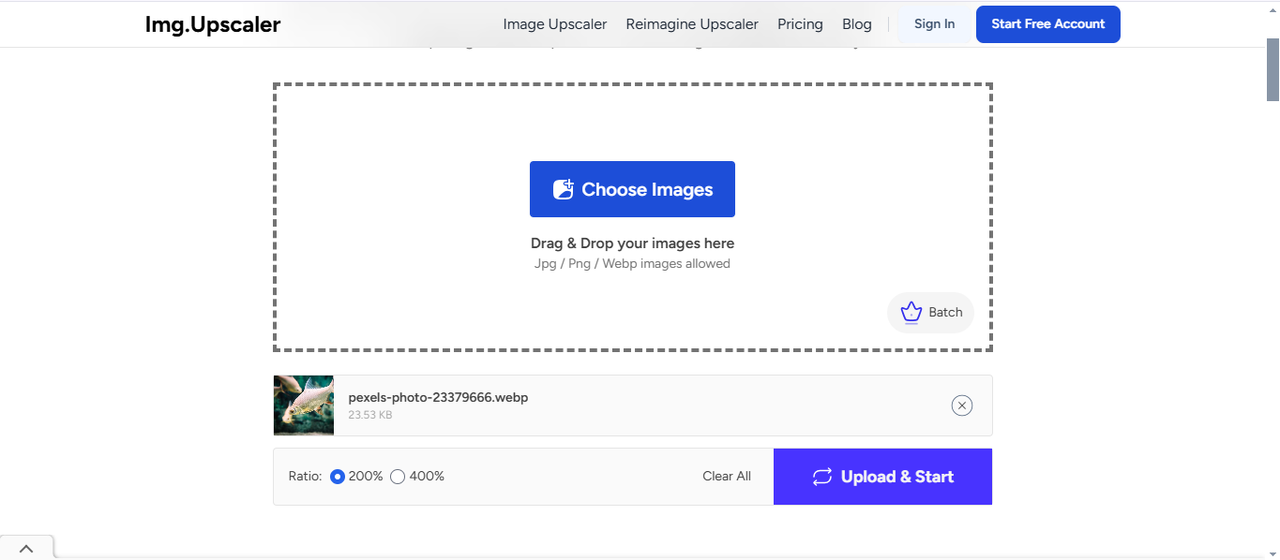Click the Upload & Start button
Viewport: 1280px width, 560px height.
883,476
